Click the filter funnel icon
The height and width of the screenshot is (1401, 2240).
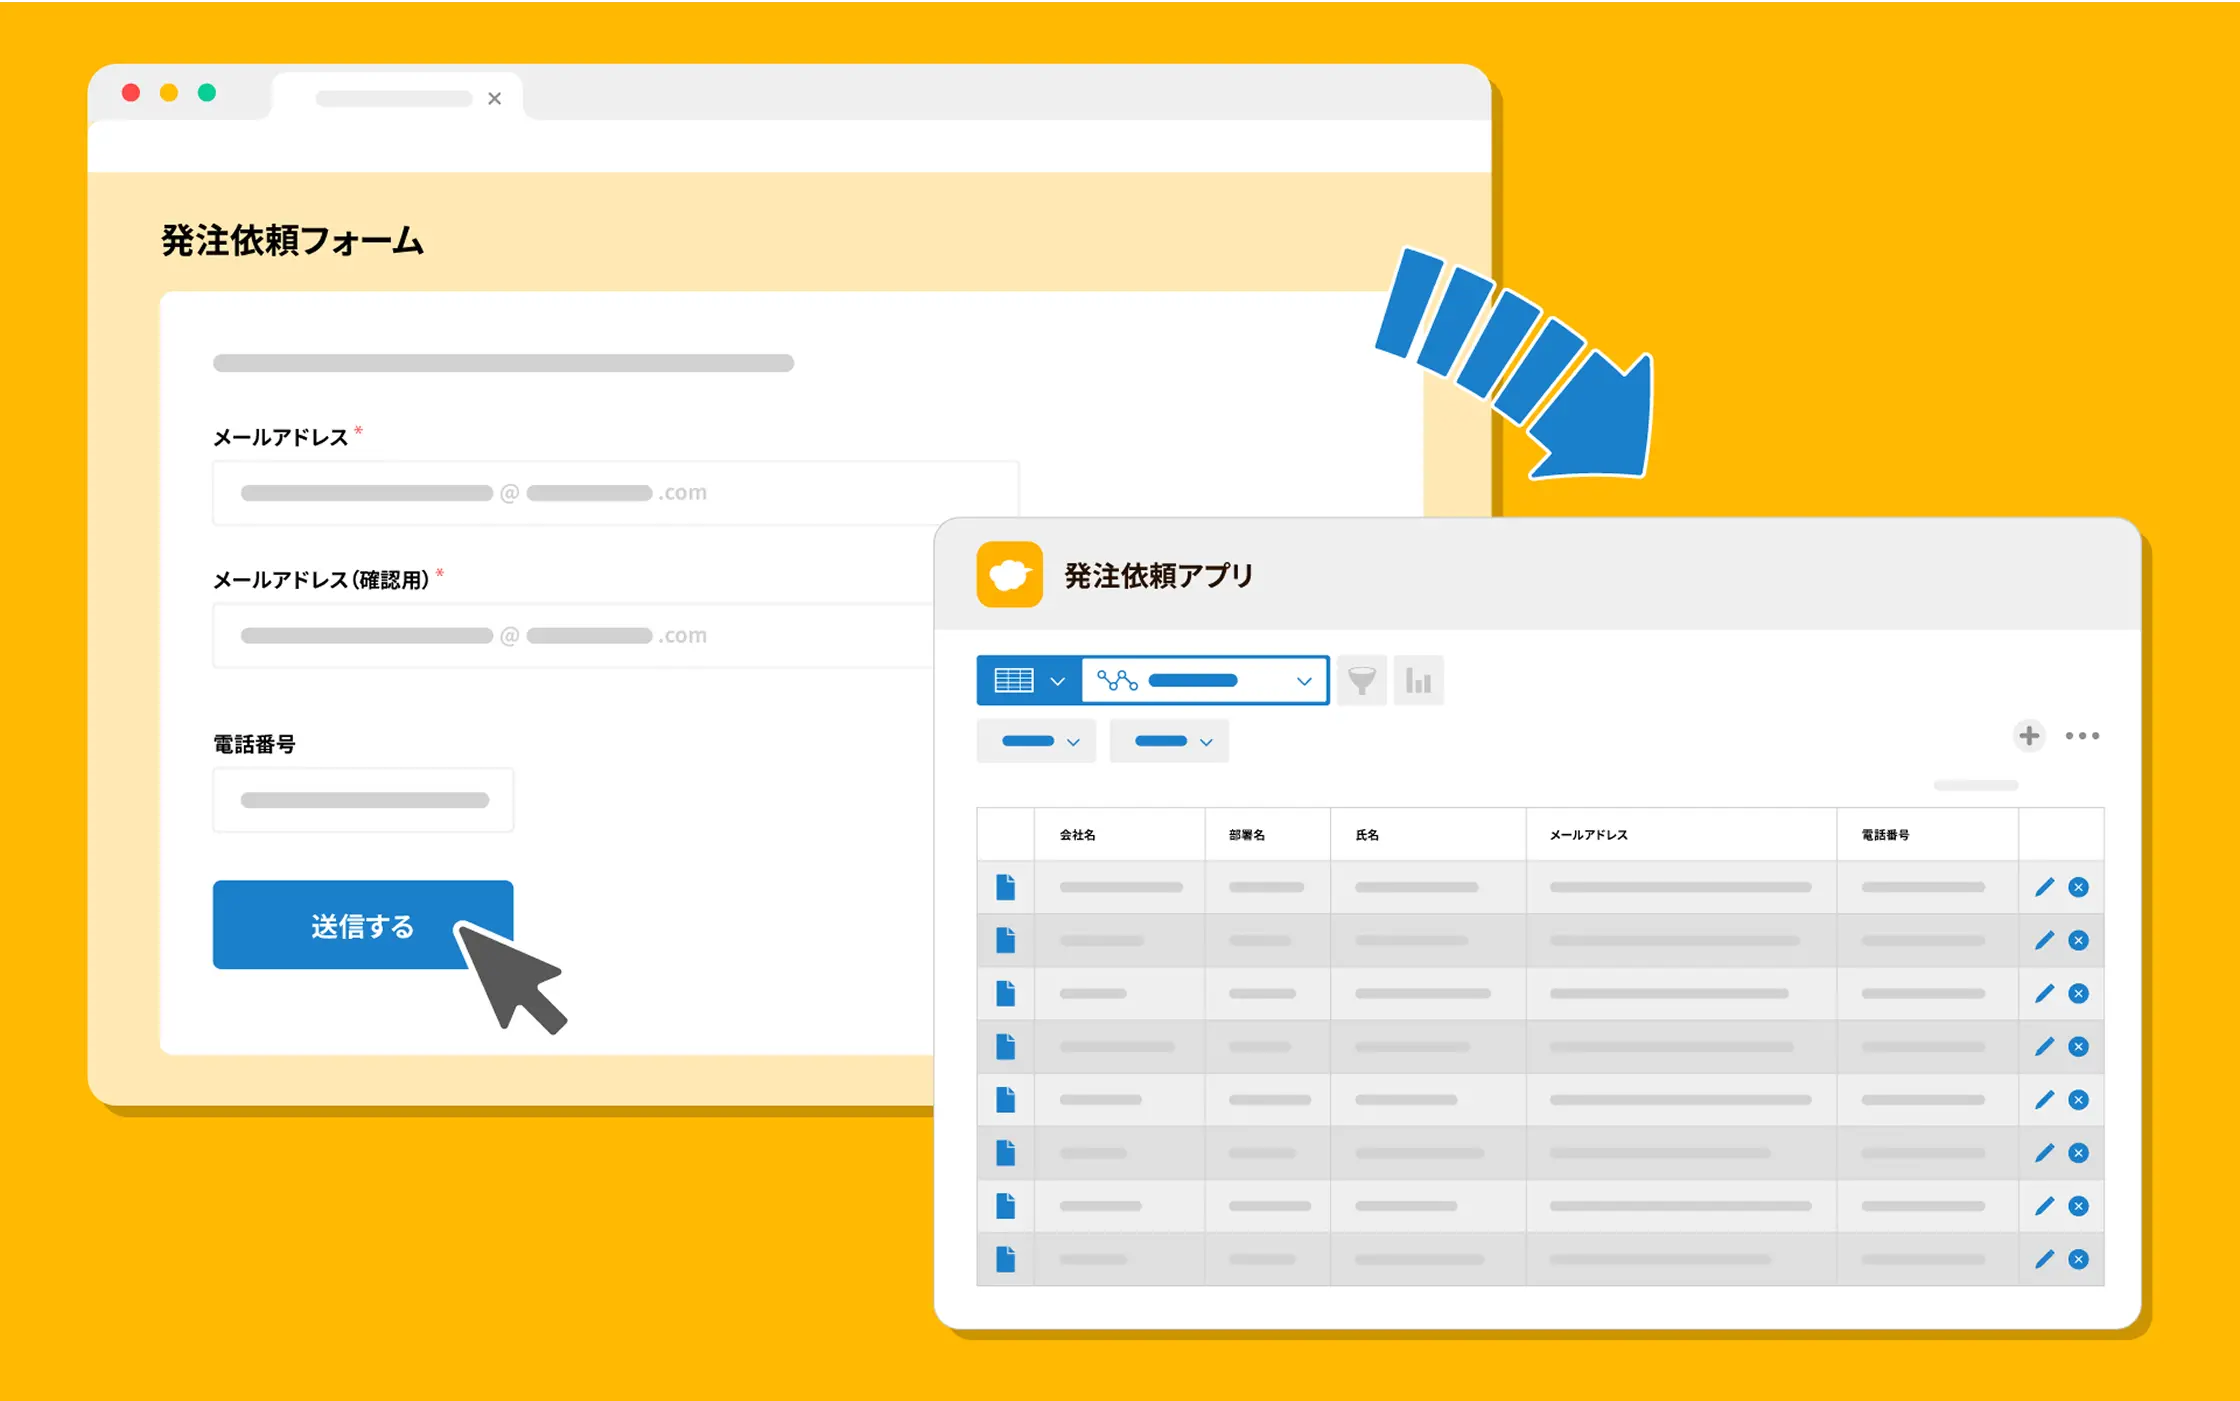point(1361,681)
